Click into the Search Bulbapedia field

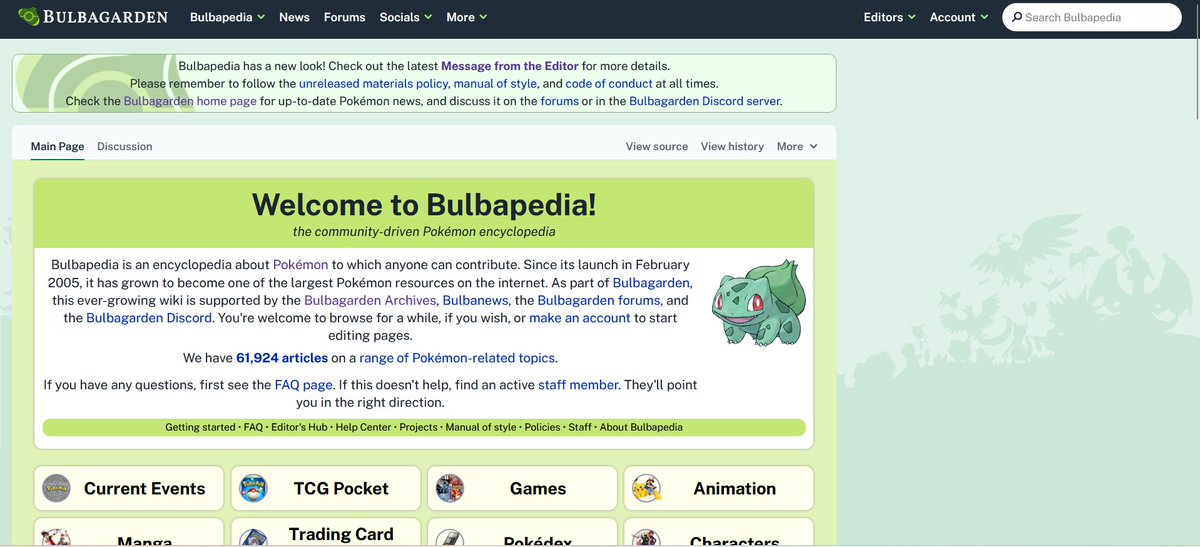pos(1092,17)
